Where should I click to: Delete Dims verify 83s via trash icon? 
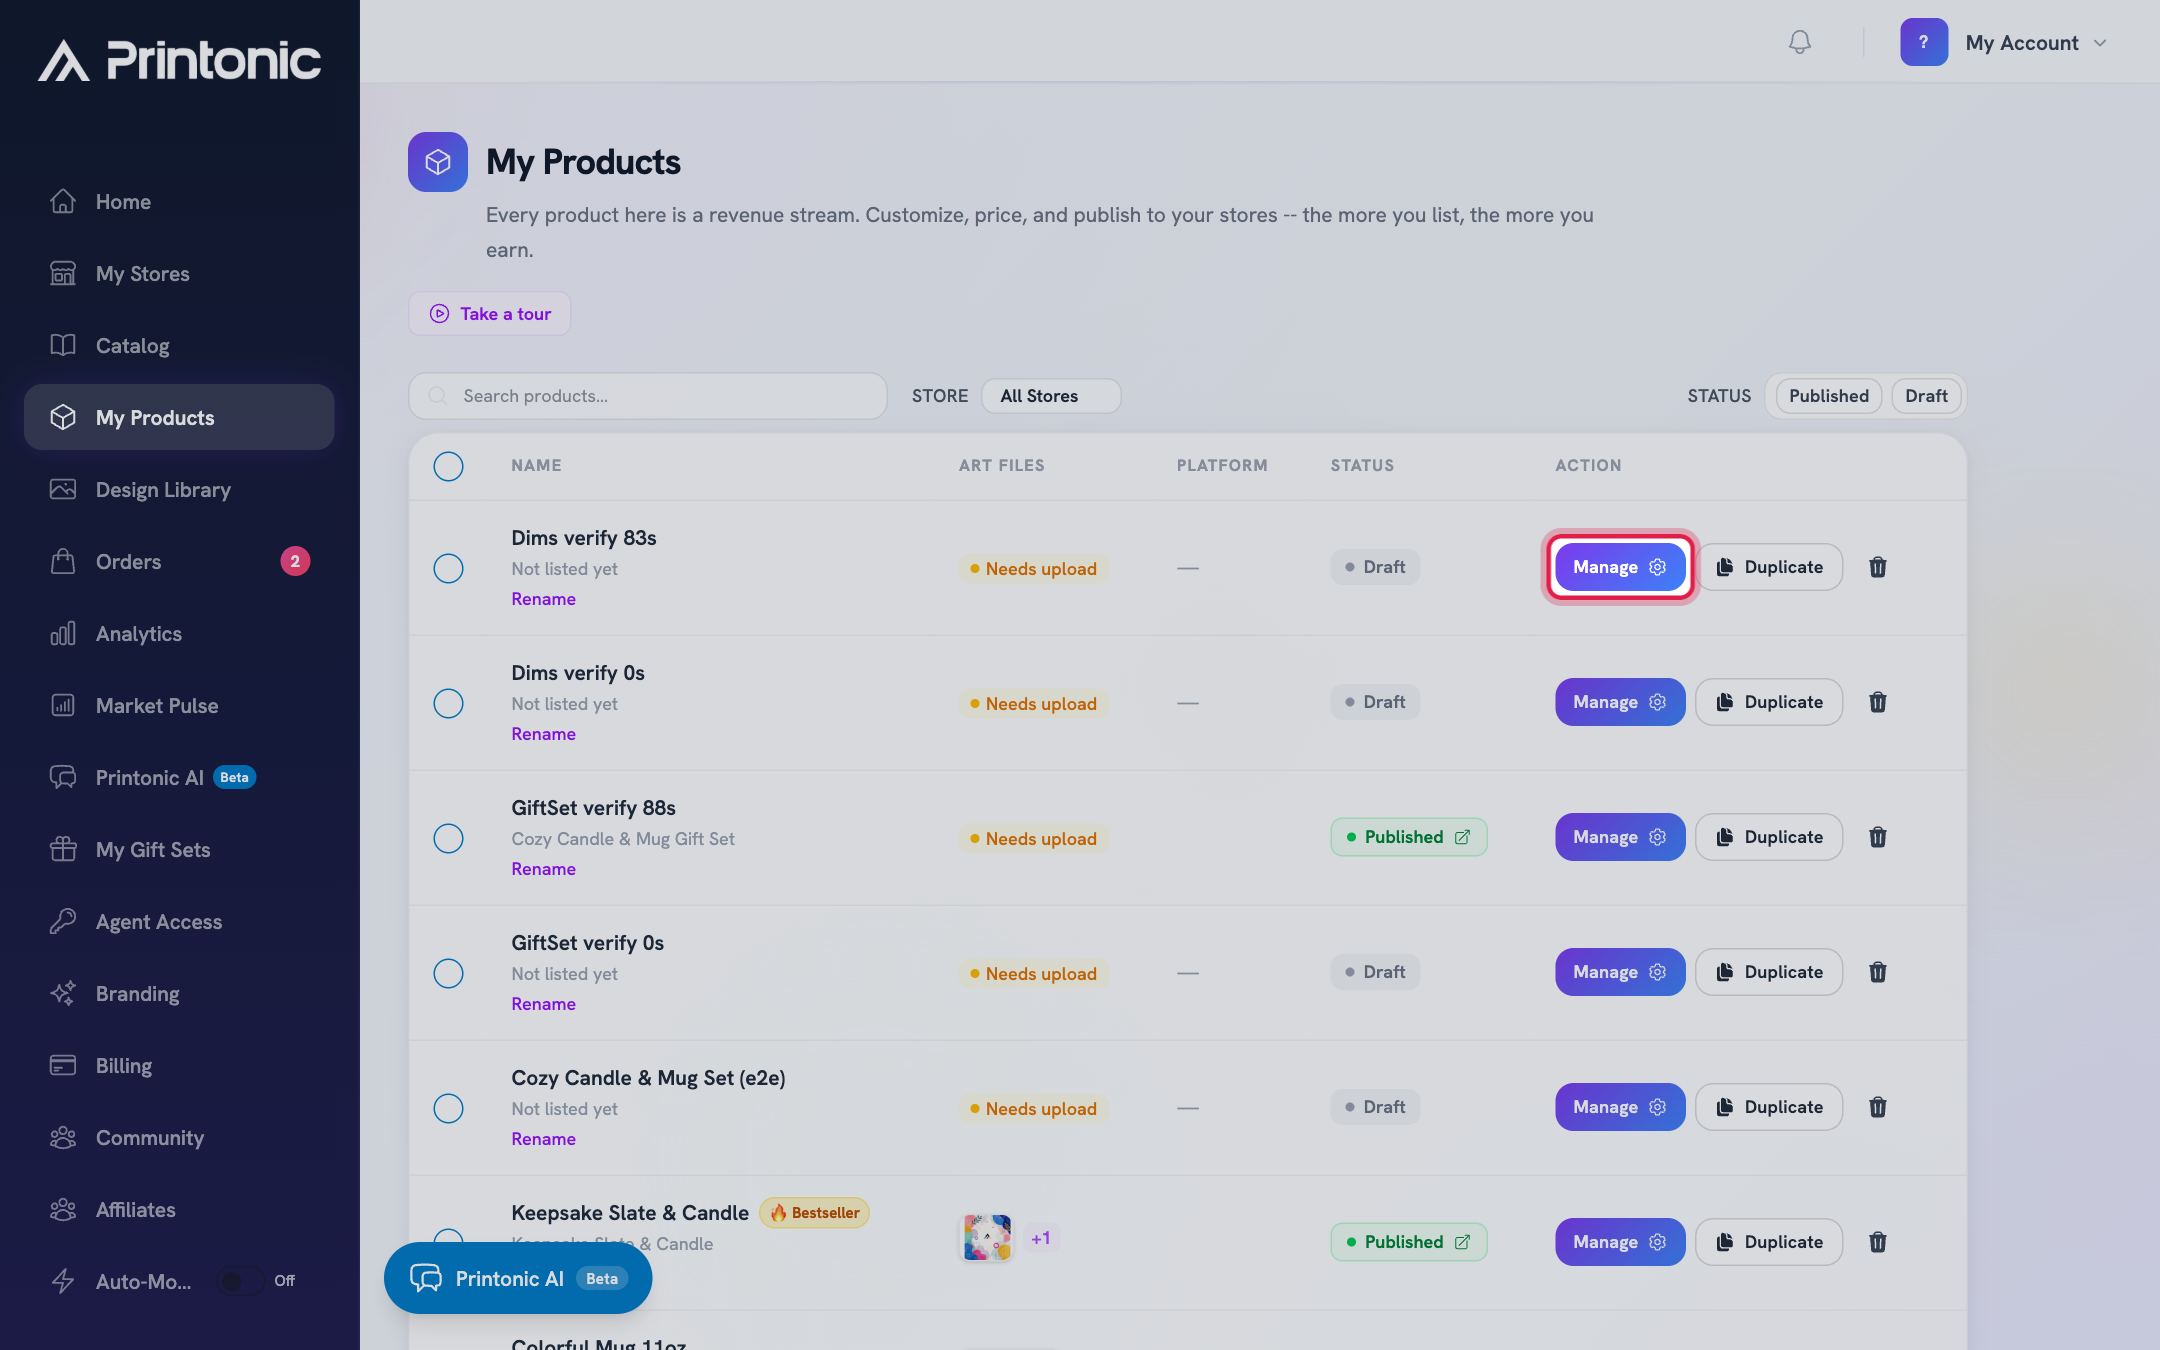coord(1878,567)
